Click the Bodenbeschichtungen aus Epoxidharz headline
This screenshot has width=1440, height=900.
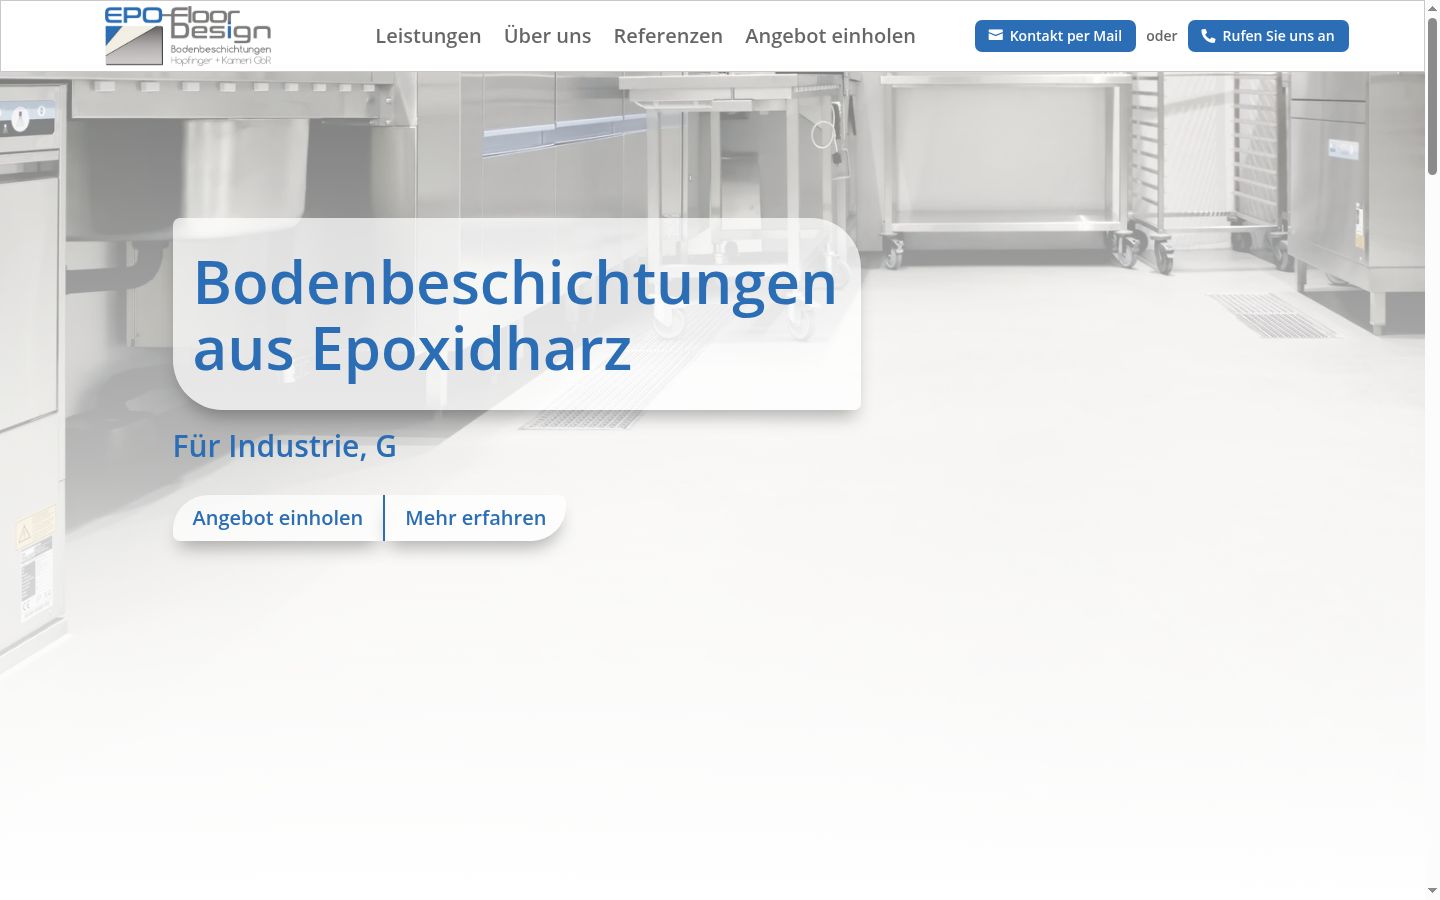[x=515, y=315]
